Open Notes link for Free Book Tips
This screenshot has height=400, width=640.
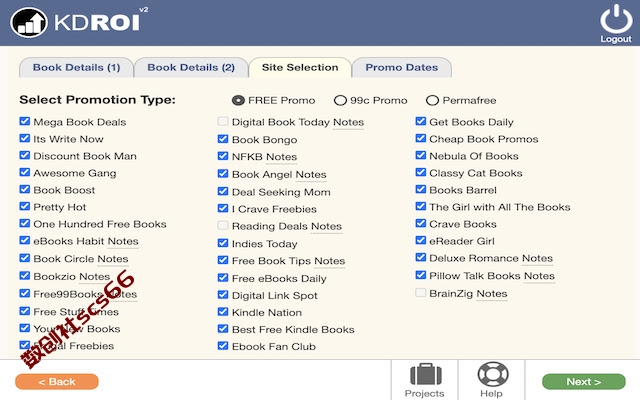pos(329,261)
